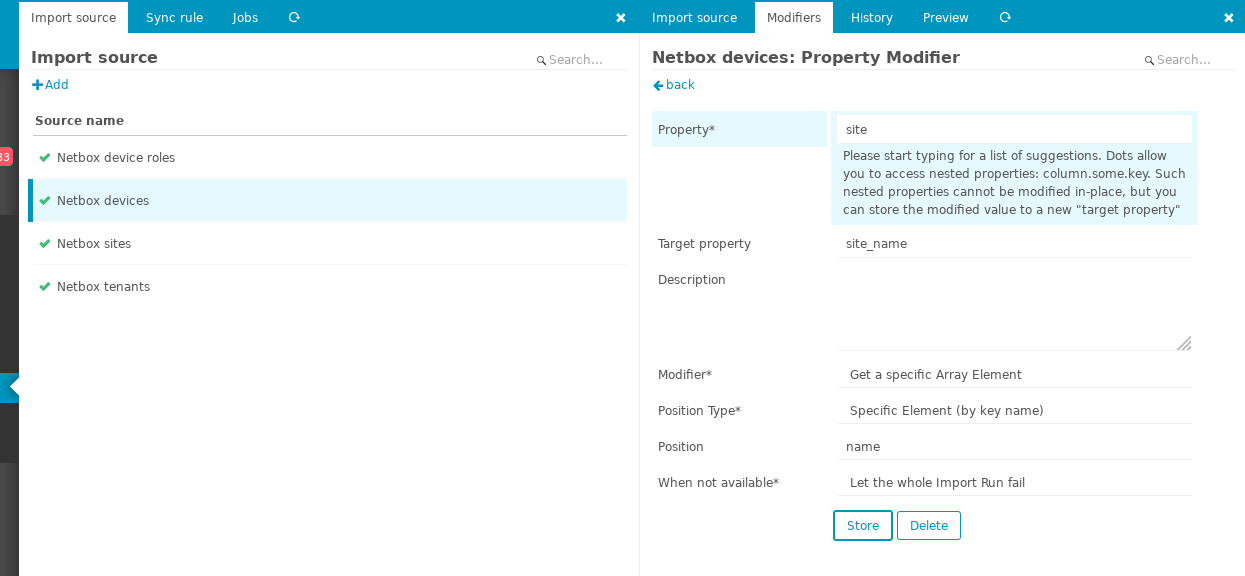Click the magnifier icon in left search

[541, 61]
